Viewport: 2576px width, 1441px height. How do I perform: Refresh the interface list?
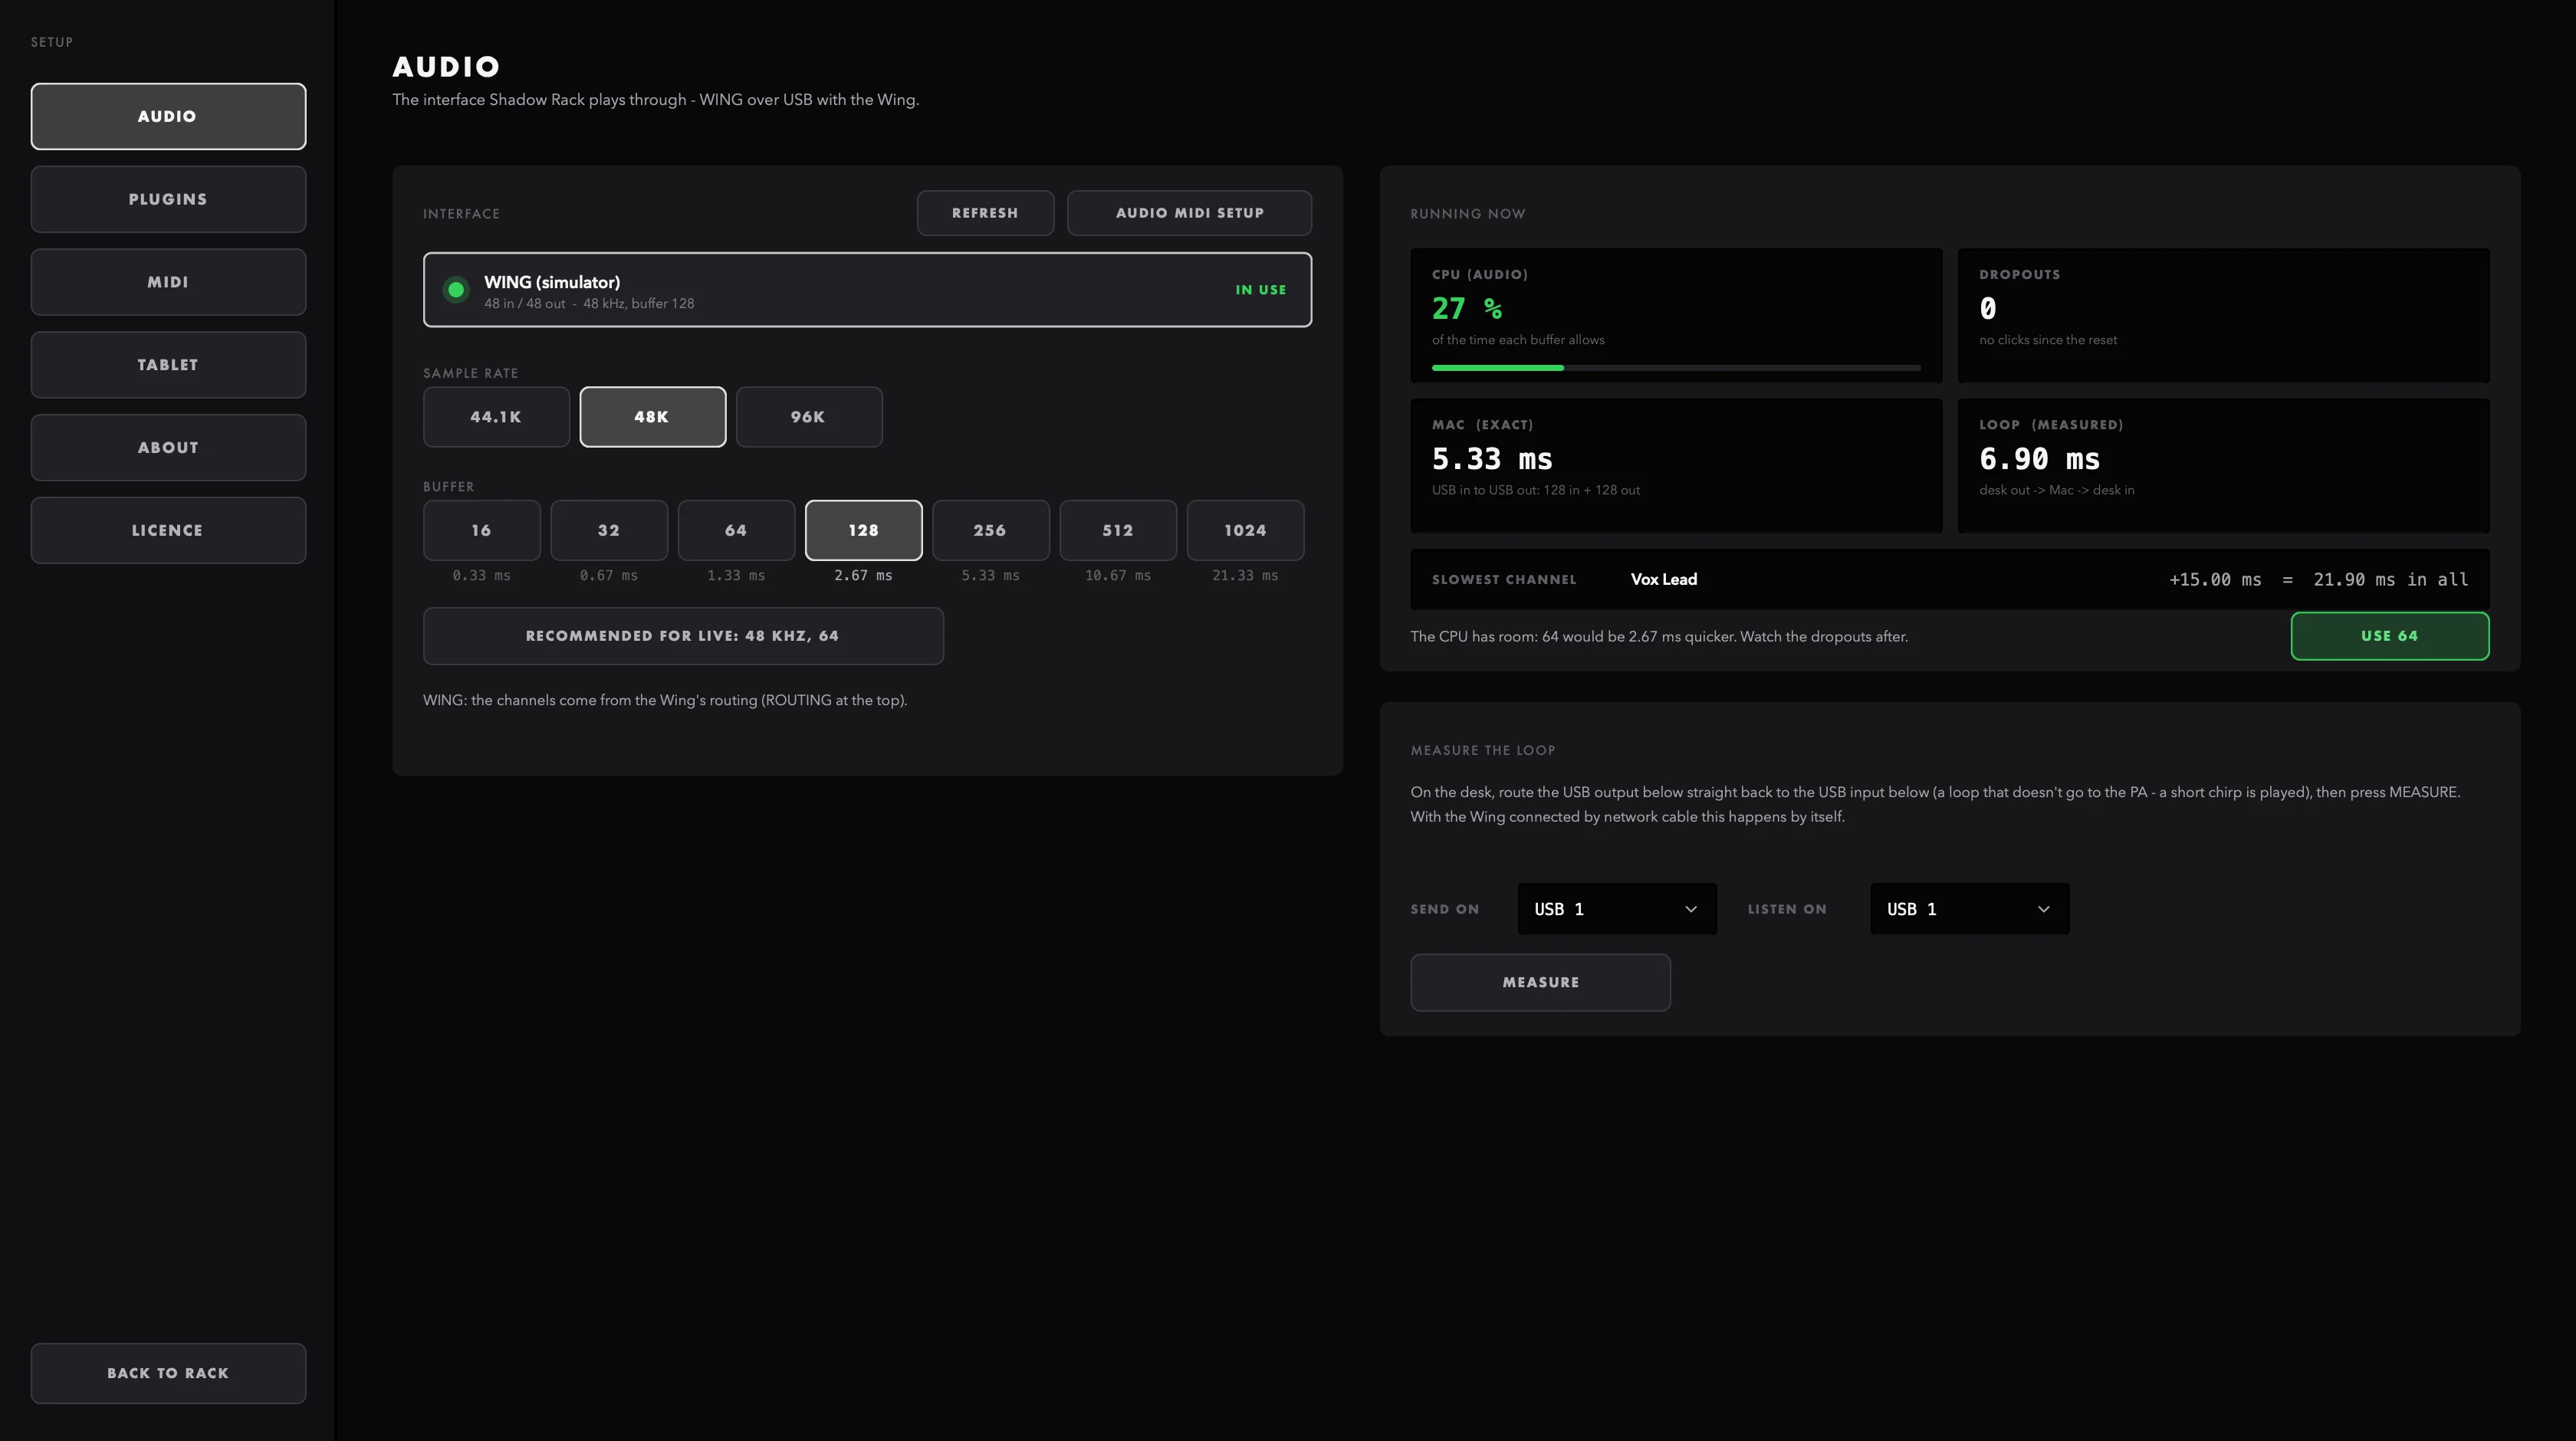(x=985, y=213)
